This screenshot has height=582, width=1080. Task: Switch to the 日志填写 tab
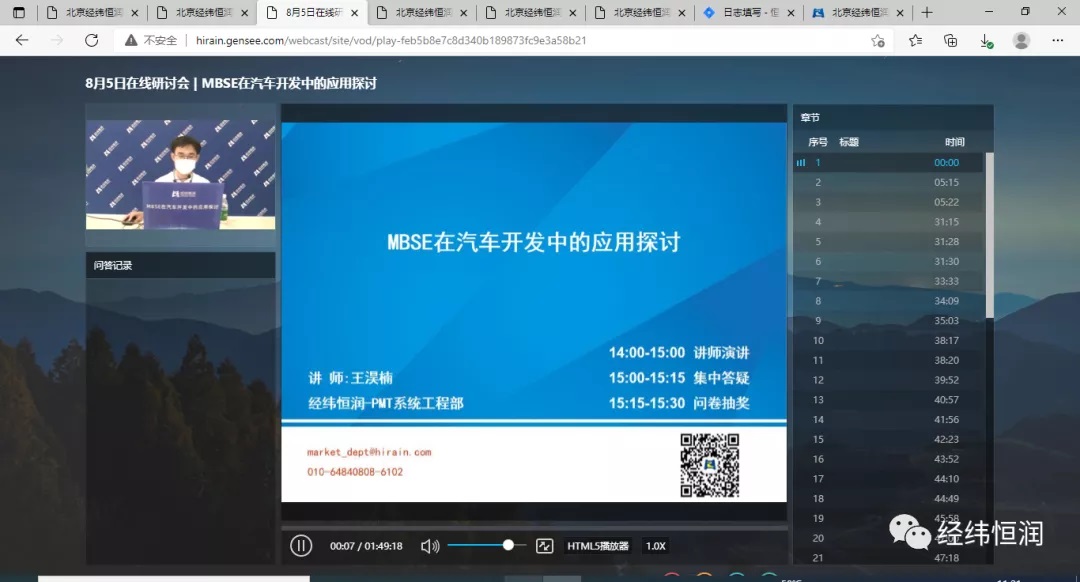[749, 12]
